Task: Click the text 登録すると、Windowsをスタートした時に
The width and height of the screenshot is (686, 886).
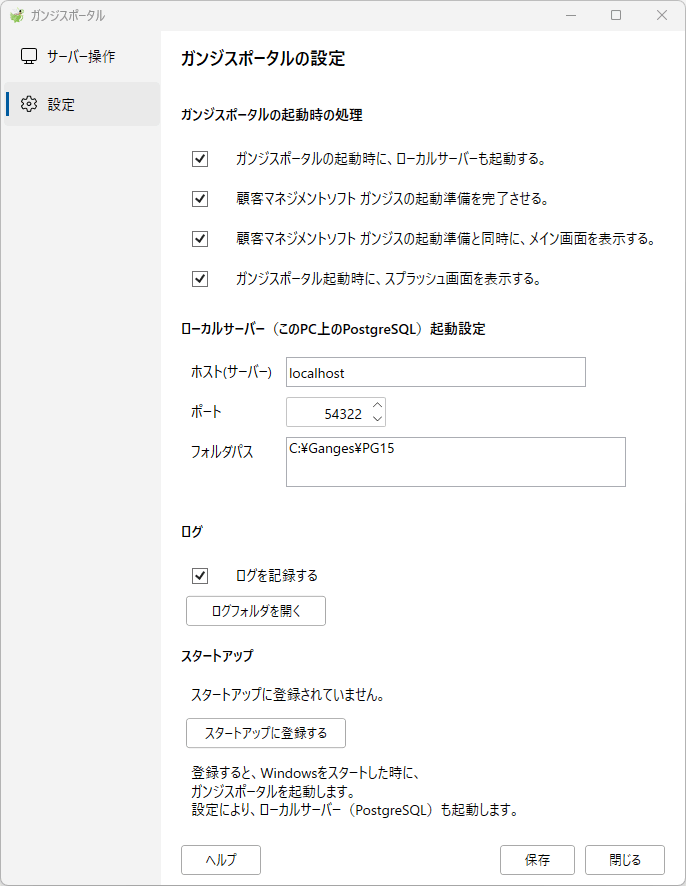Action: coord(305,772)
